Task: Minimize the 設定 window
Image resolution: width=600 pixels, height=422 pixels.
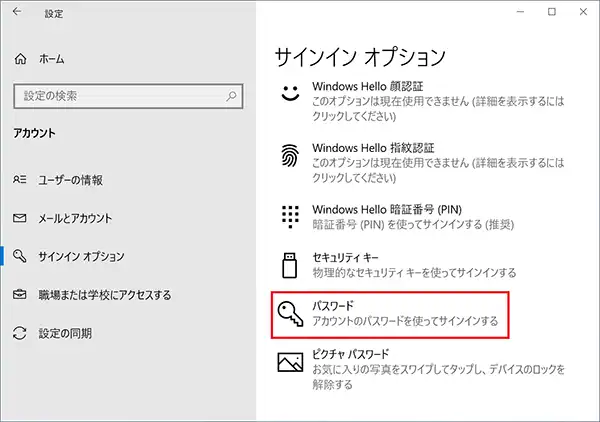Action: coord(520,12)
